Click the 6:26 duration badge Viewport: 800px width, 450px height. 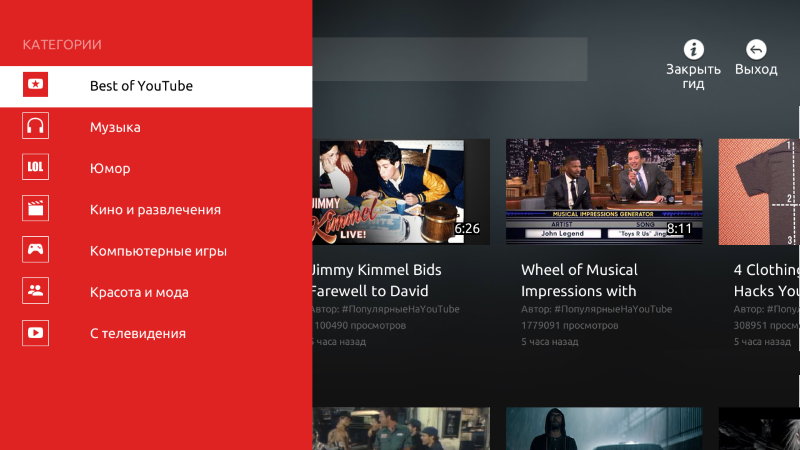[x=467, y=229]
